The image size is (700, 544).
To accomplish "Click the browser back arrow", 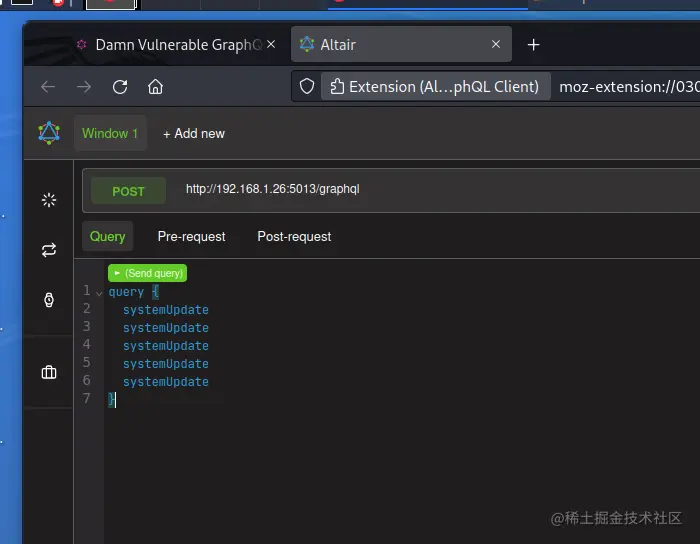I will [x=48, y=87].
